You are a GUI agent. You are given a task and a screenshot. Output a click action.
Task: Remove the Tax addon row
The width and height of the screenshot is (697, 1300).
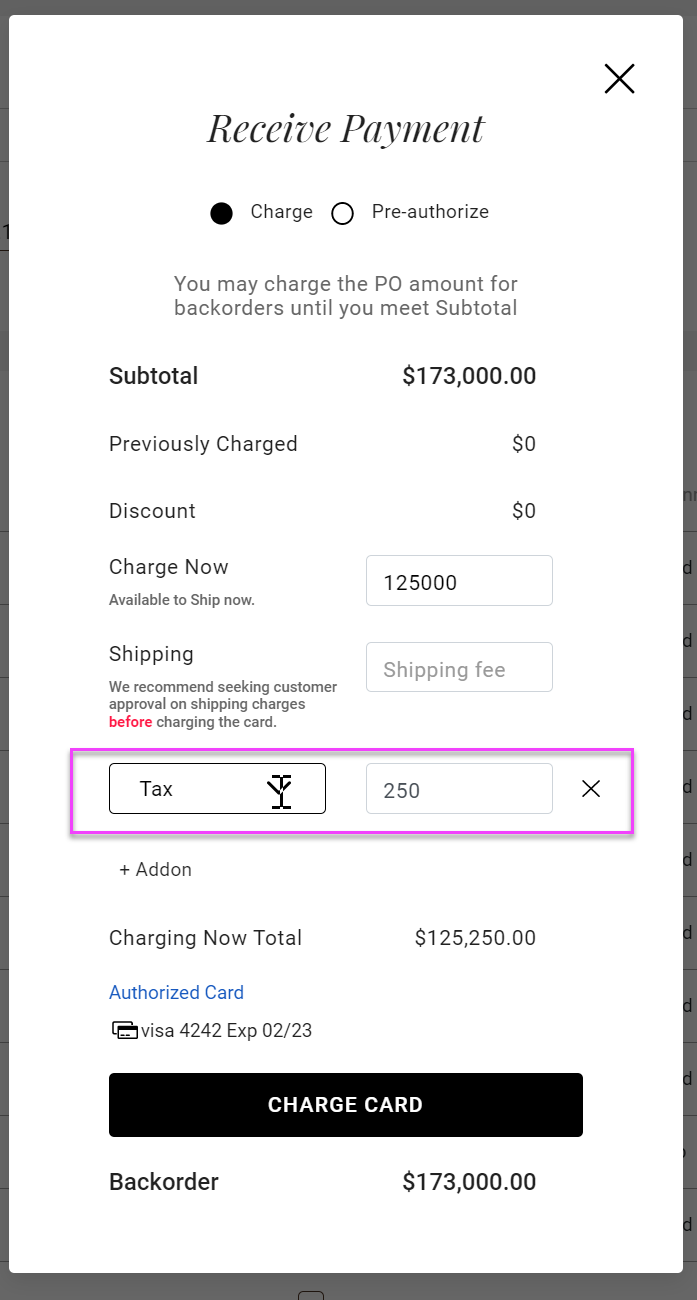click(x=591, y=789)
